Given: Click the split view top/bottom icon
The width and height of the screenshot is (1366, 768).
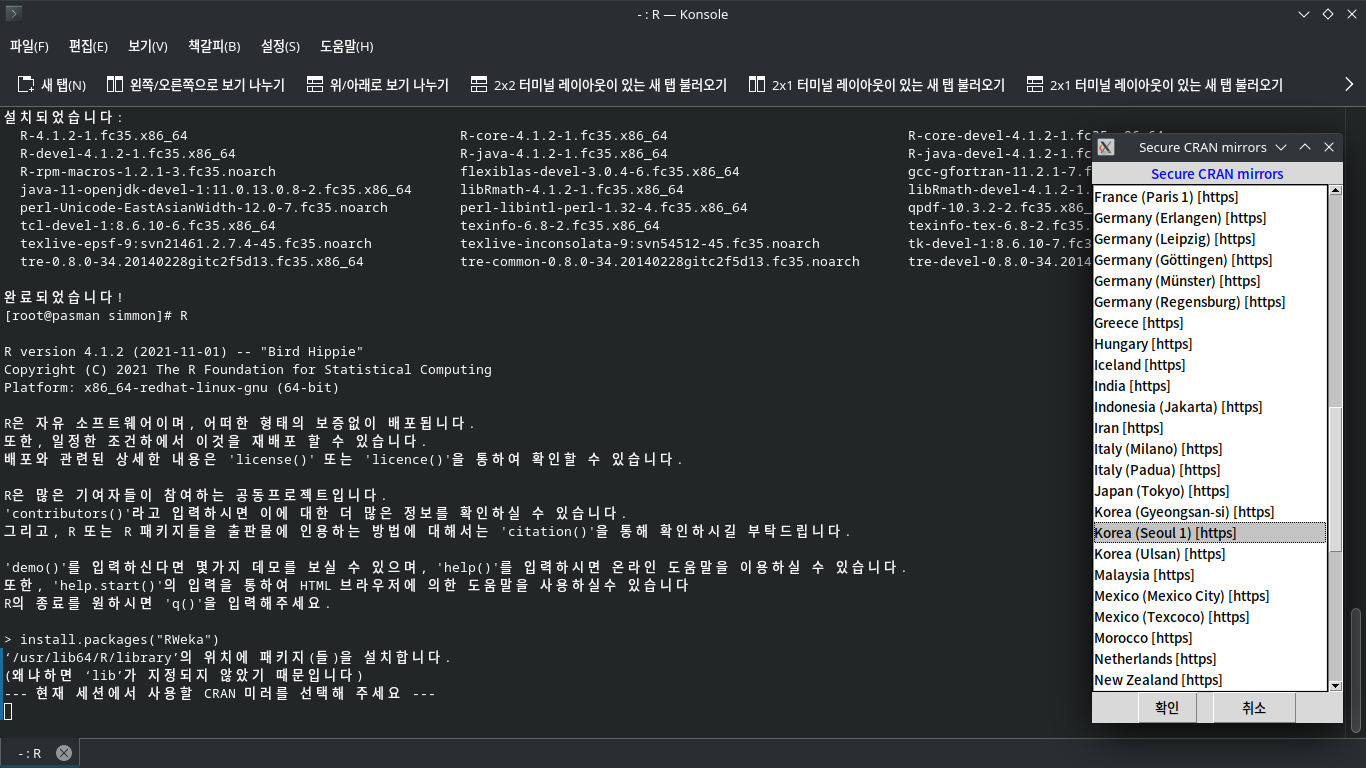Looking at the screenshot, I should coord(315,85).
